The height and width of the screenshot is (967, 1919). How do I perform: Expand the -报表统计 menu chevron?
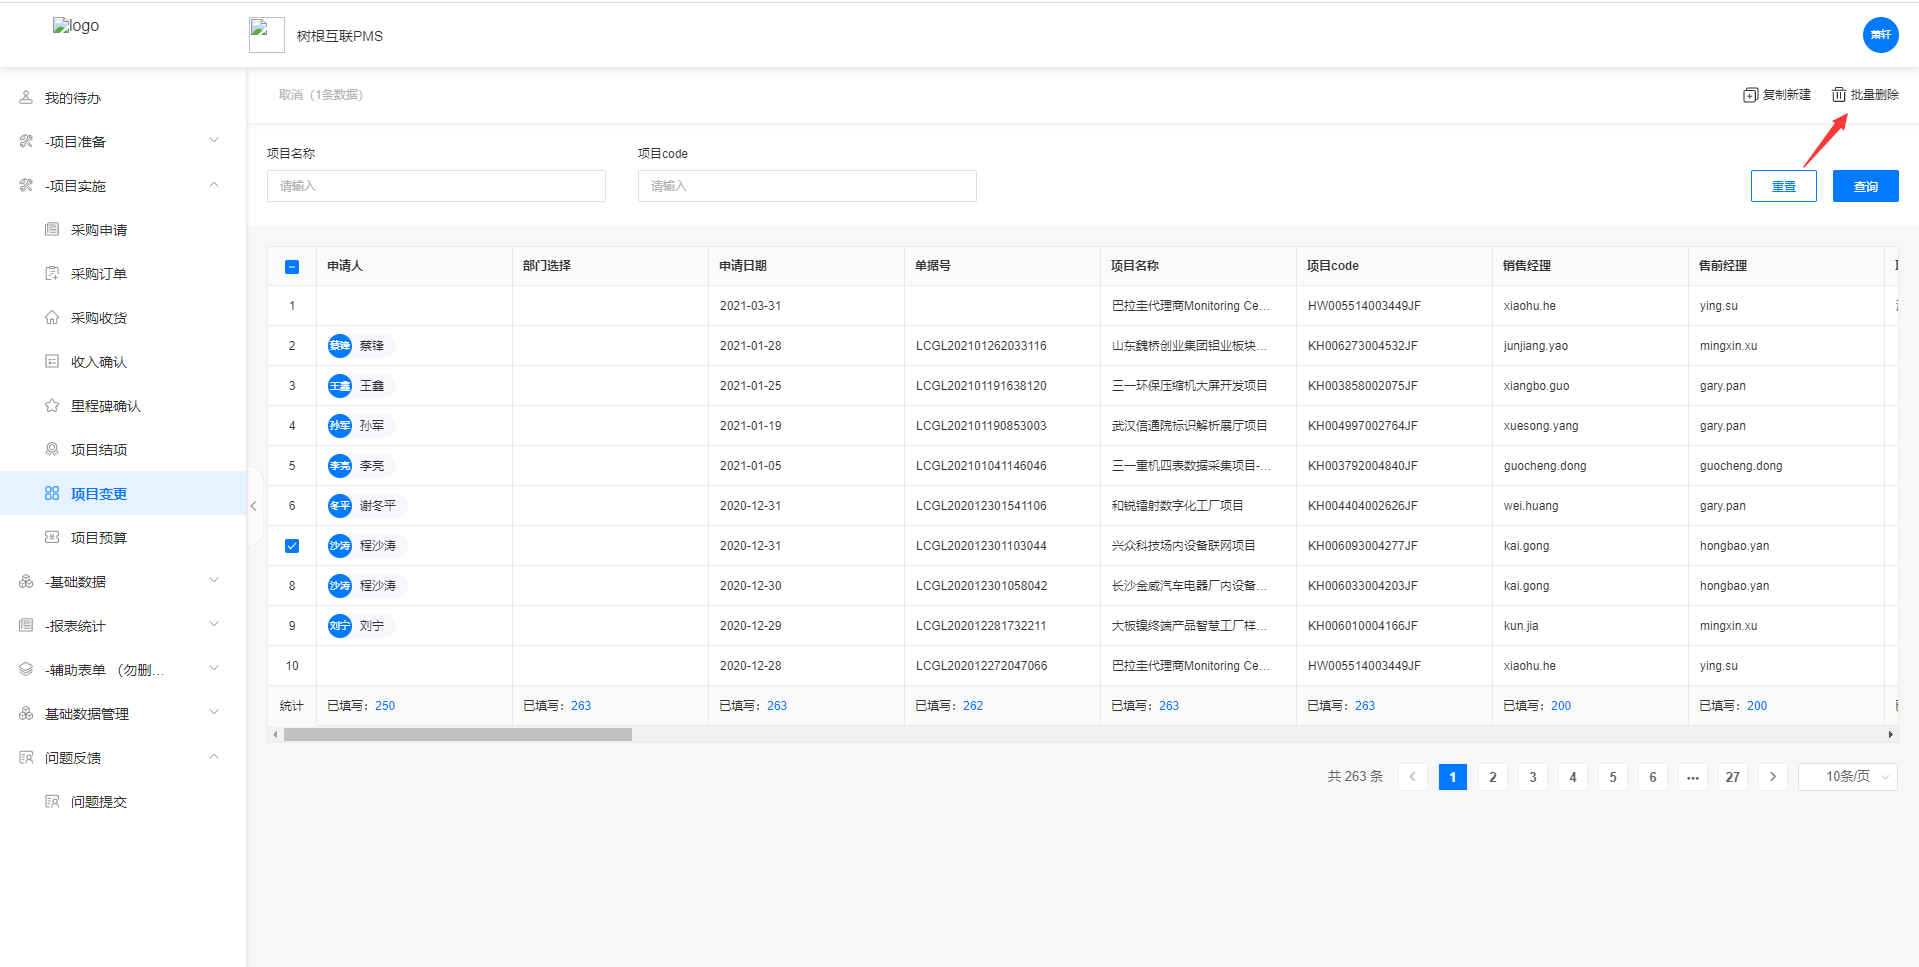click(x=214, y=625)
